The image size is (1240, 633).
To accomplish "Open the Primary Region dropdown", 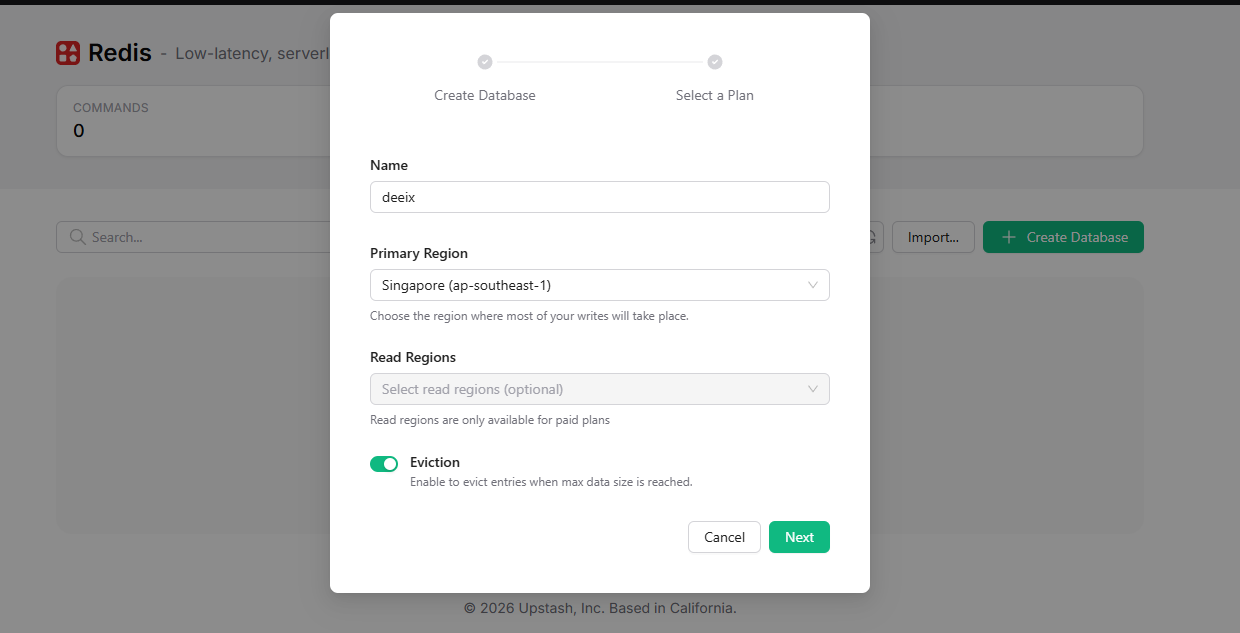I will [x=600, y=285].
